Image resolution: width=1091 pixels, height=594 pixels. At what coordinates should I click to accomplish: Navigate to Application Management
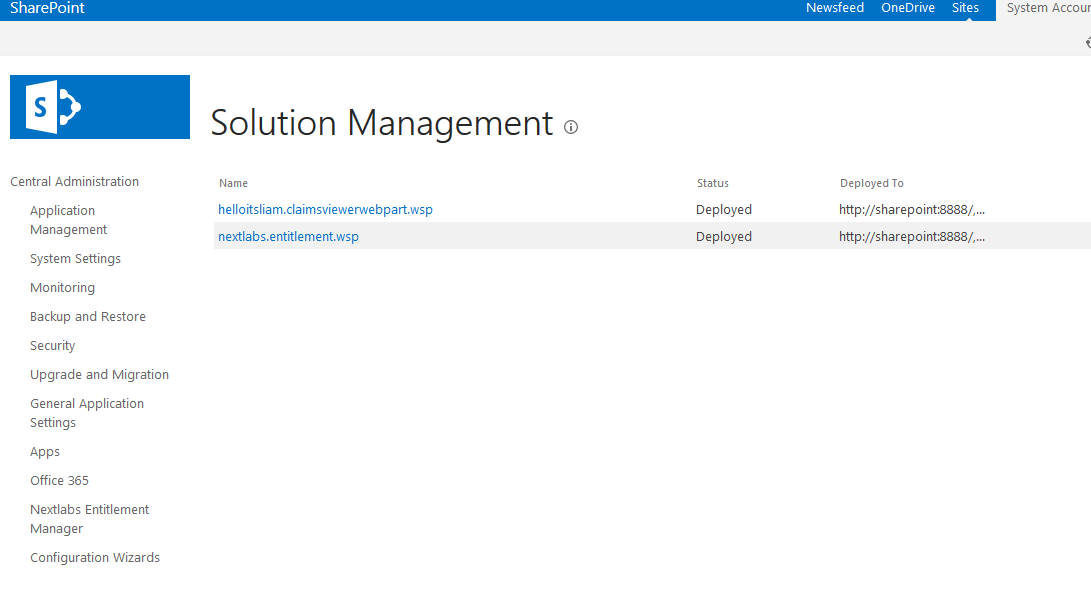(68, 220)
